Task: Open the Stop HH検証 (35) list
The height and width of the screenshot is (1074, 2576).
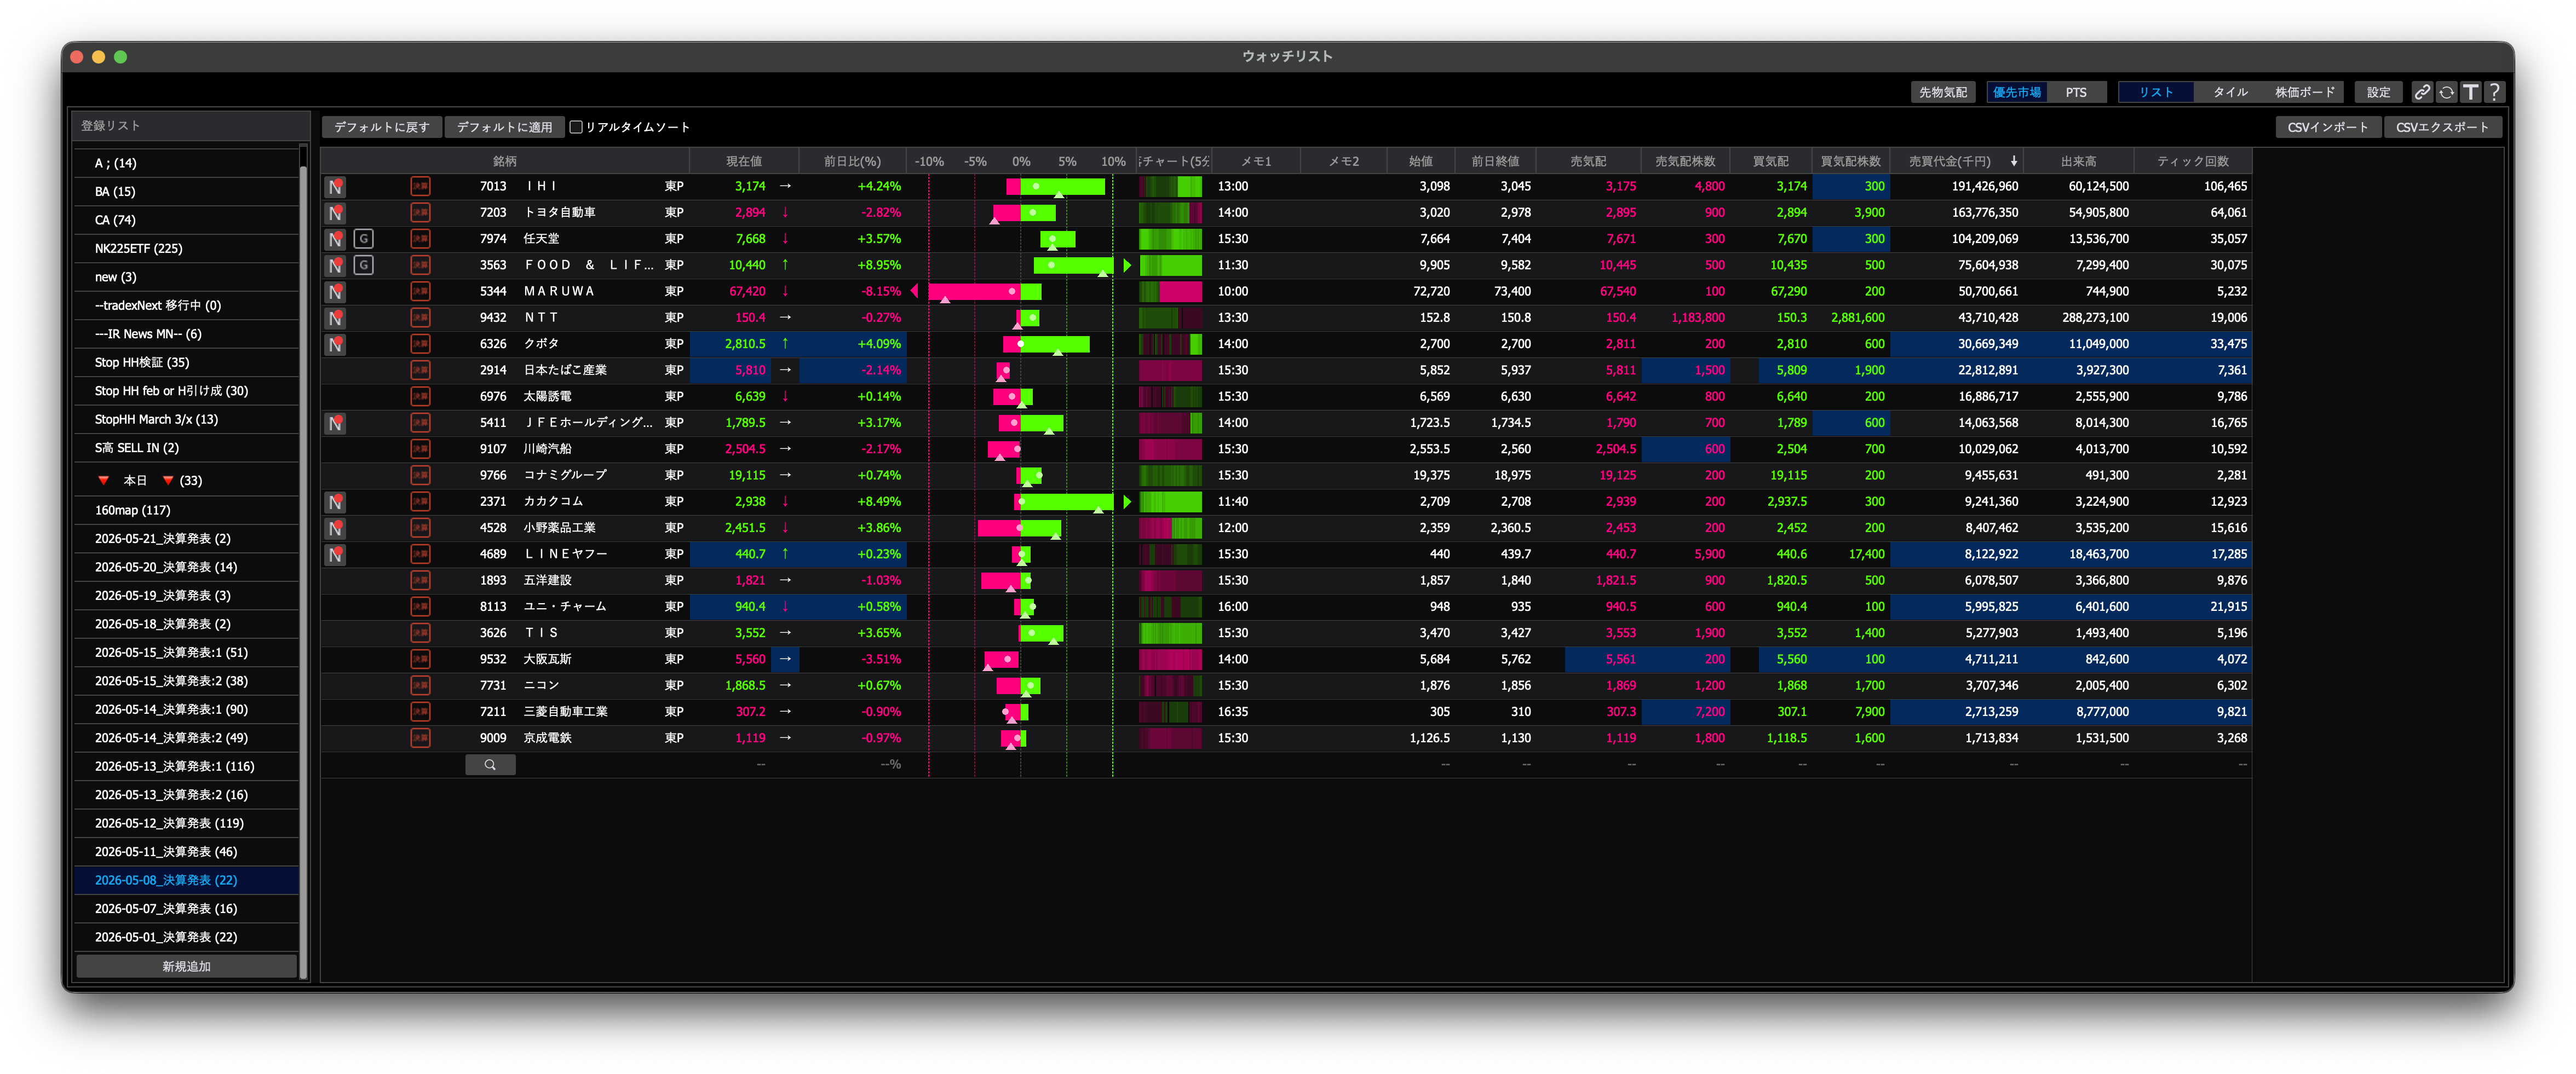Action: coord(186,362)
